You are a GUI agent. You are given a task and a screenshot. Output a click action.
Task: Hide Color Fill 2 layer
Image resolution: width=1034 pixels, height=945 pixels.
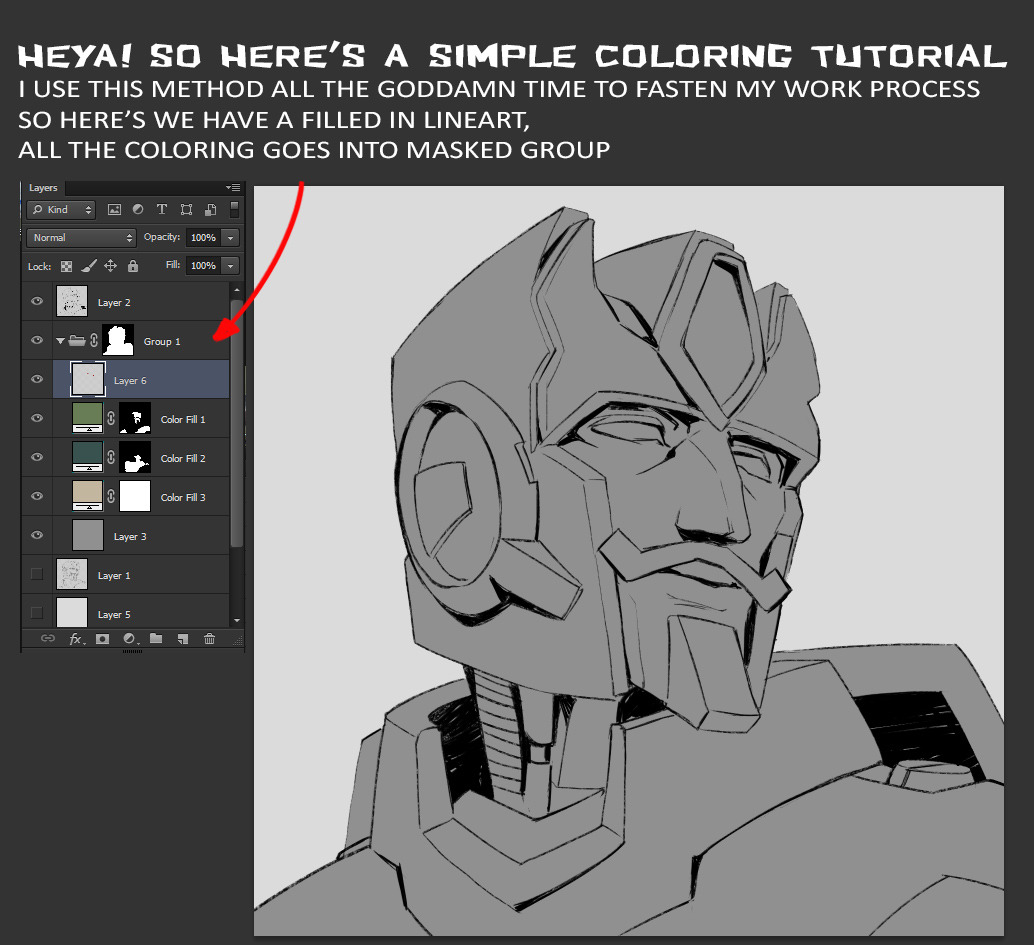click(x=37, y=456)
